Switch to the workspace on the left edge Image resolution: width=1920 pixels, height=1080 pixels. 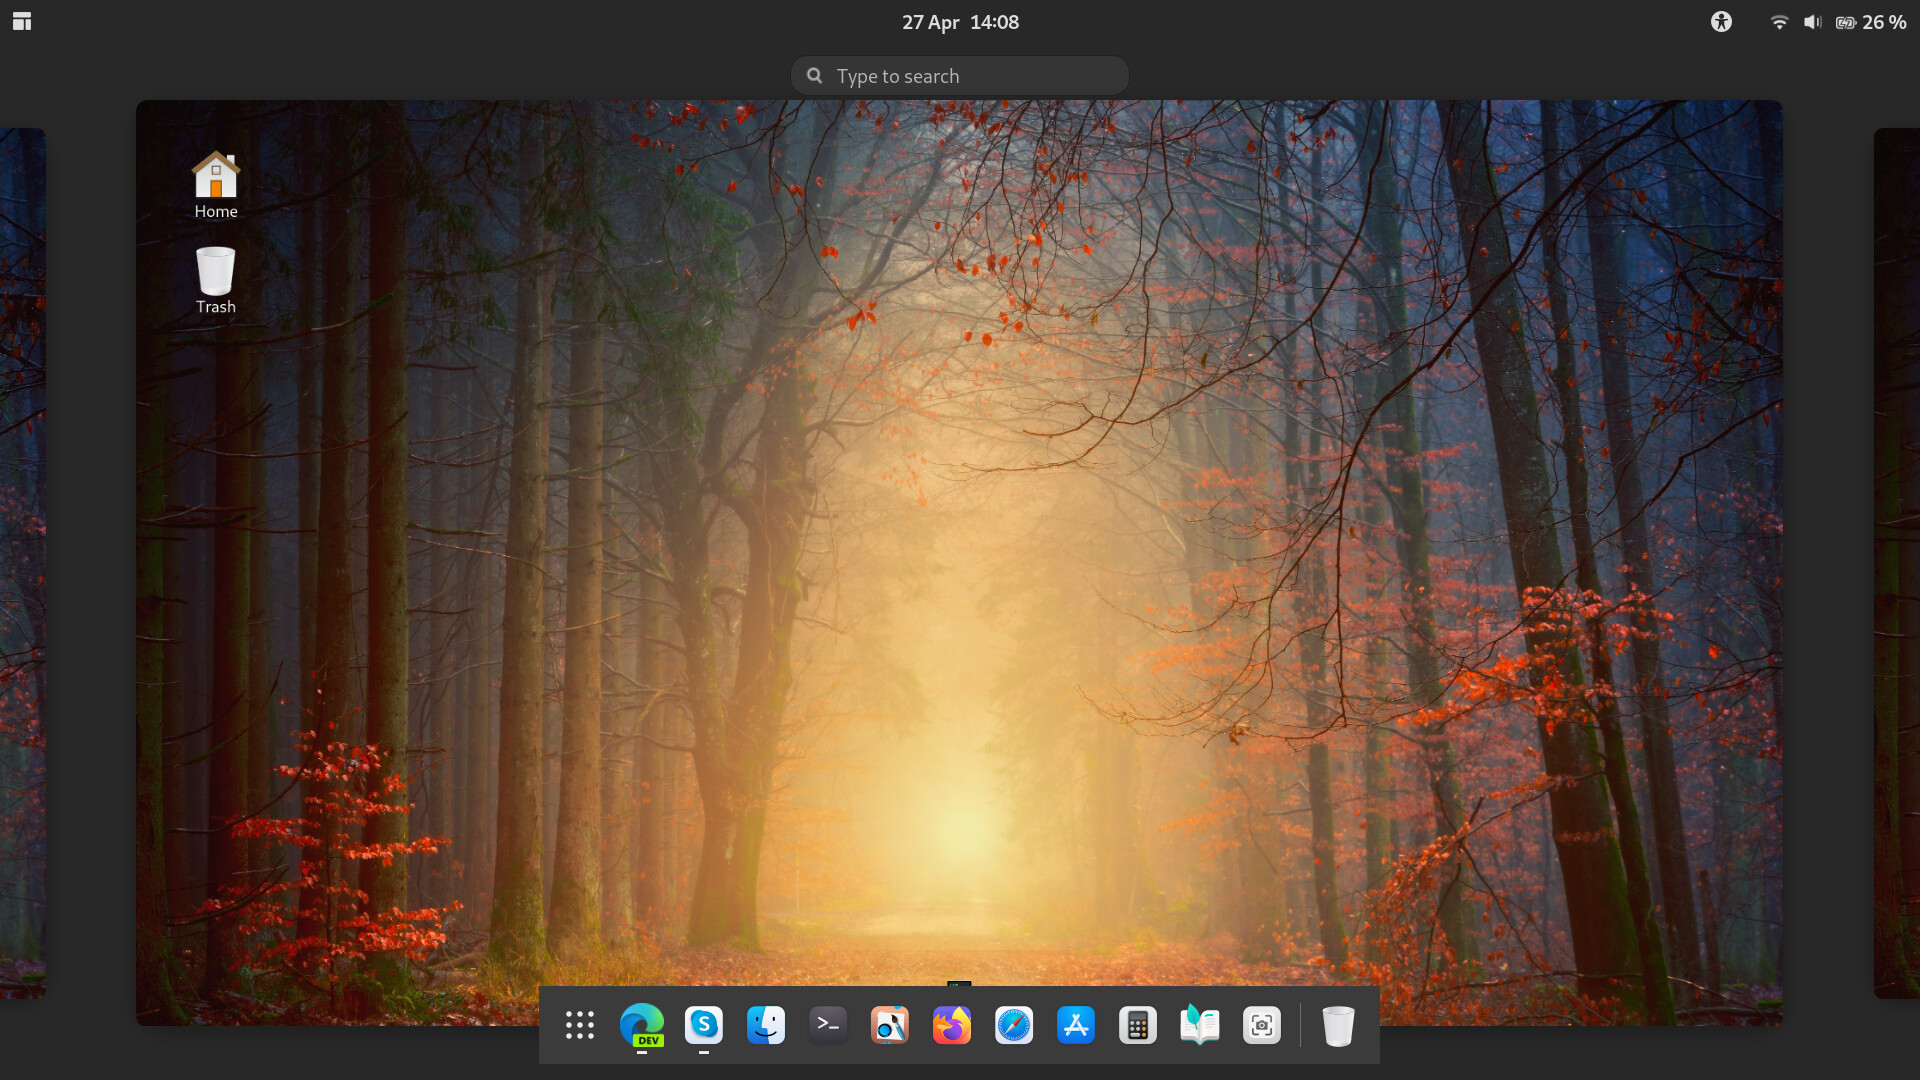pos(23,563)
